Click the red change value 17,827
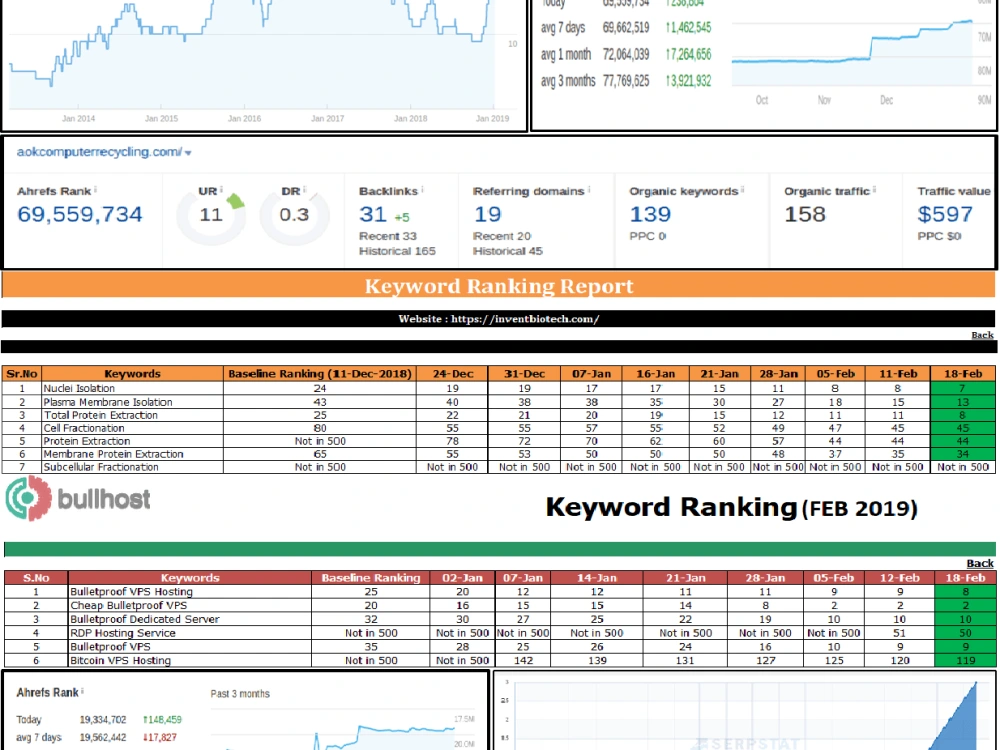Image resolution: width=1000 pixels, height=750 pixels. [x=159, y=737]
